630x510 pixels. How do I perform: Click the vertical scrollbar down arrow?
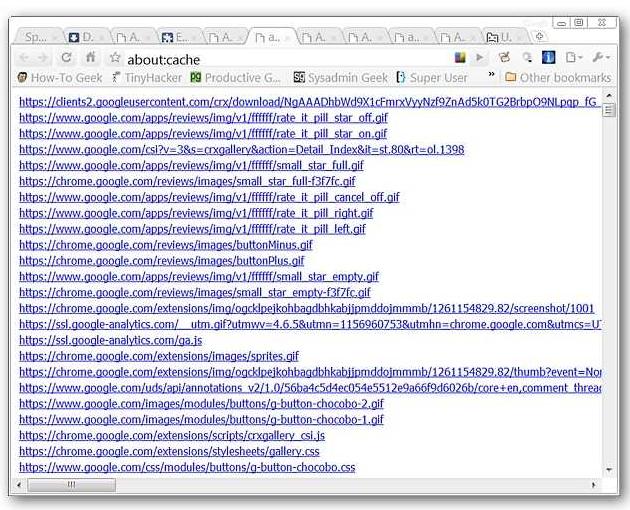[608, 469]
